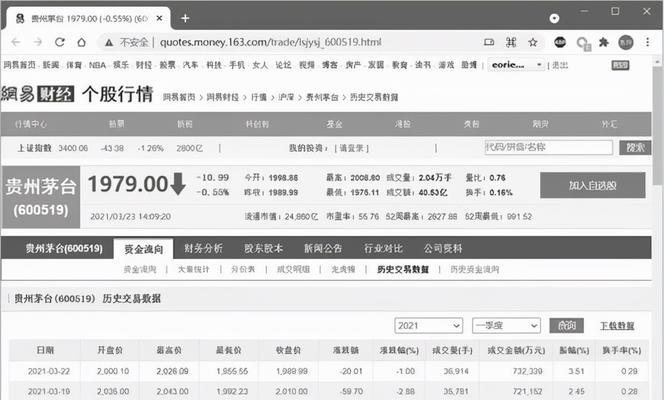Open the 贵州茅台(600519) tab

(x=64, y=248)
